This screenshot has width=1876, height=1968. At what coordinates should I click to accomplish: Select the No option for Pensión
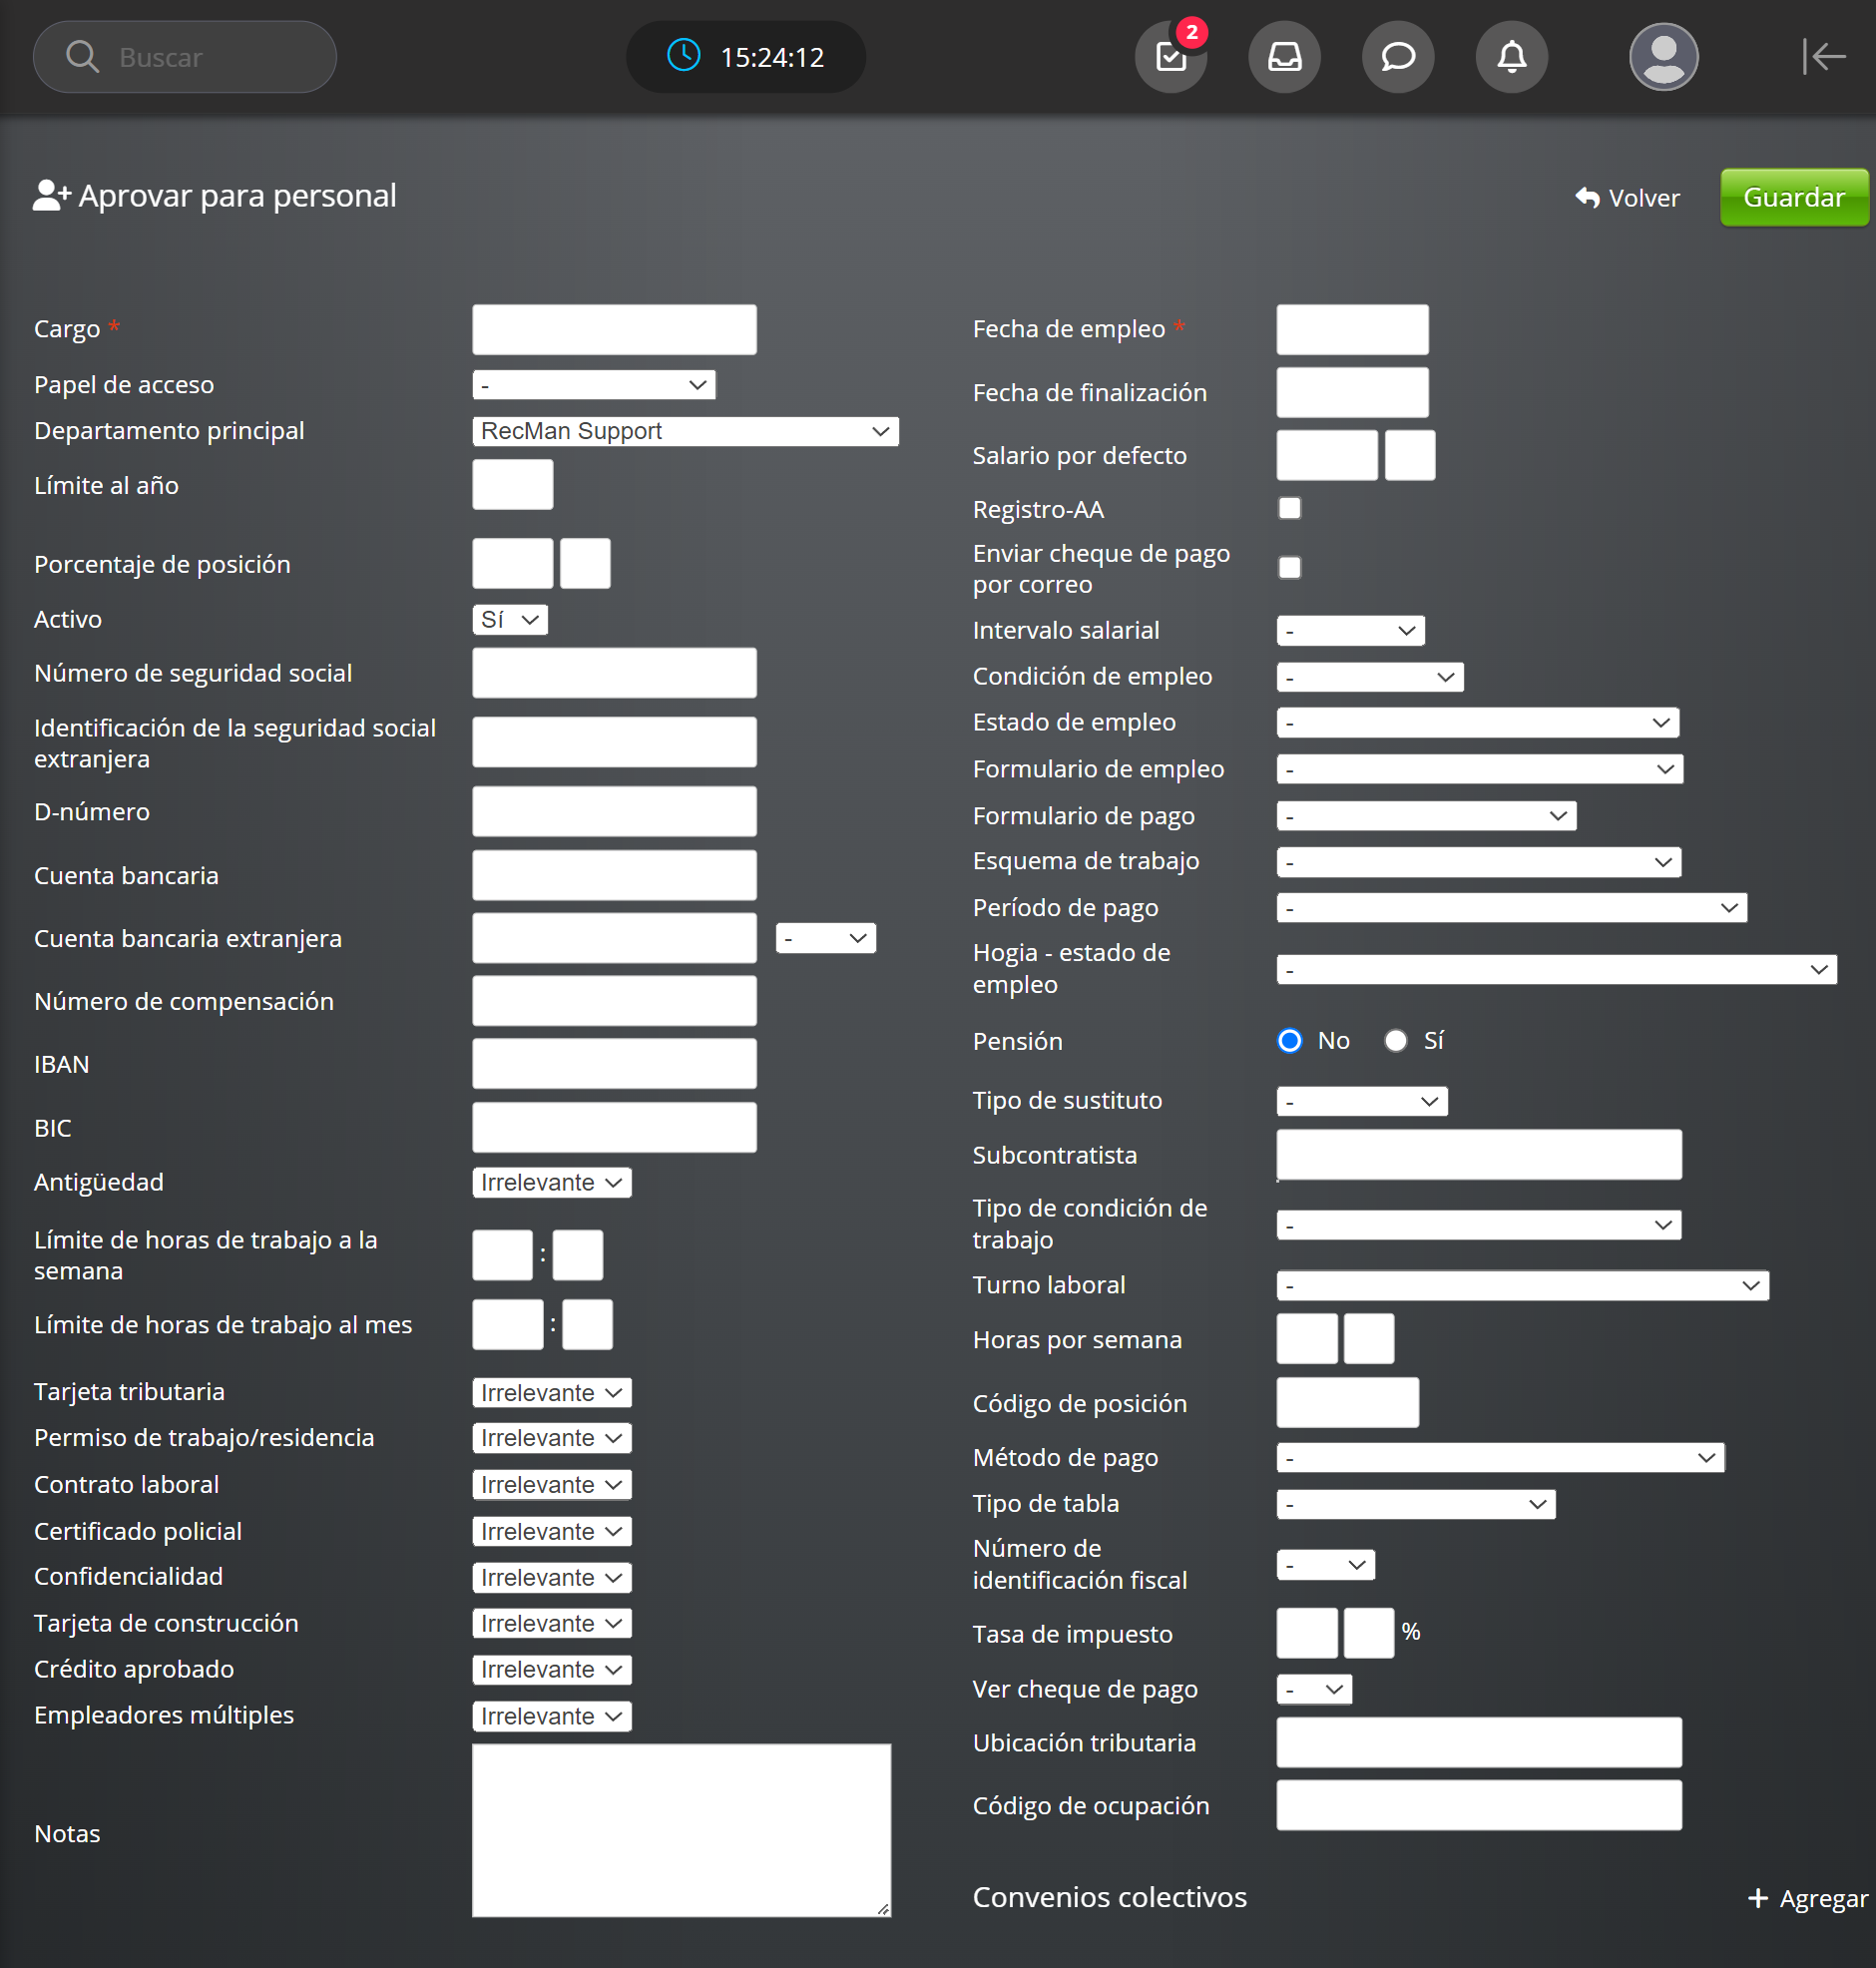pyautogui.click(x=1290, y=1041)
